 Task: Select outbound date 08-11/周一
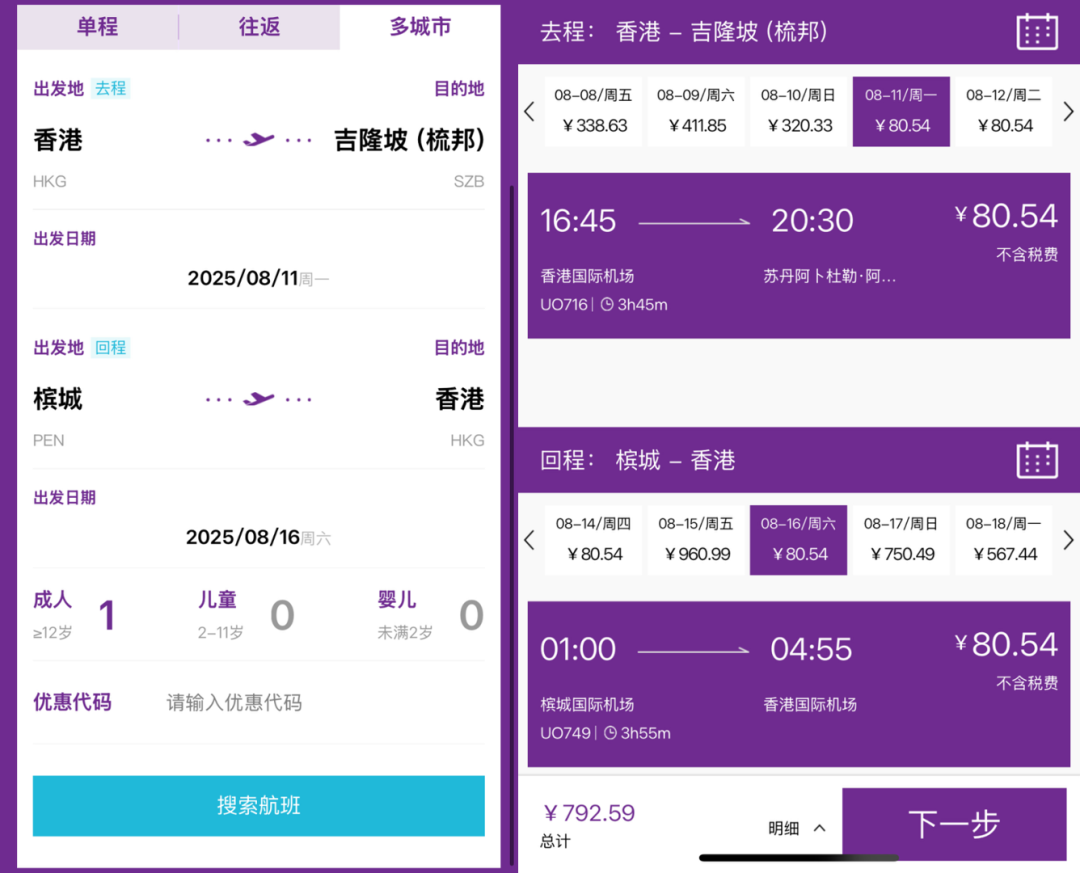tap(901, 111)
